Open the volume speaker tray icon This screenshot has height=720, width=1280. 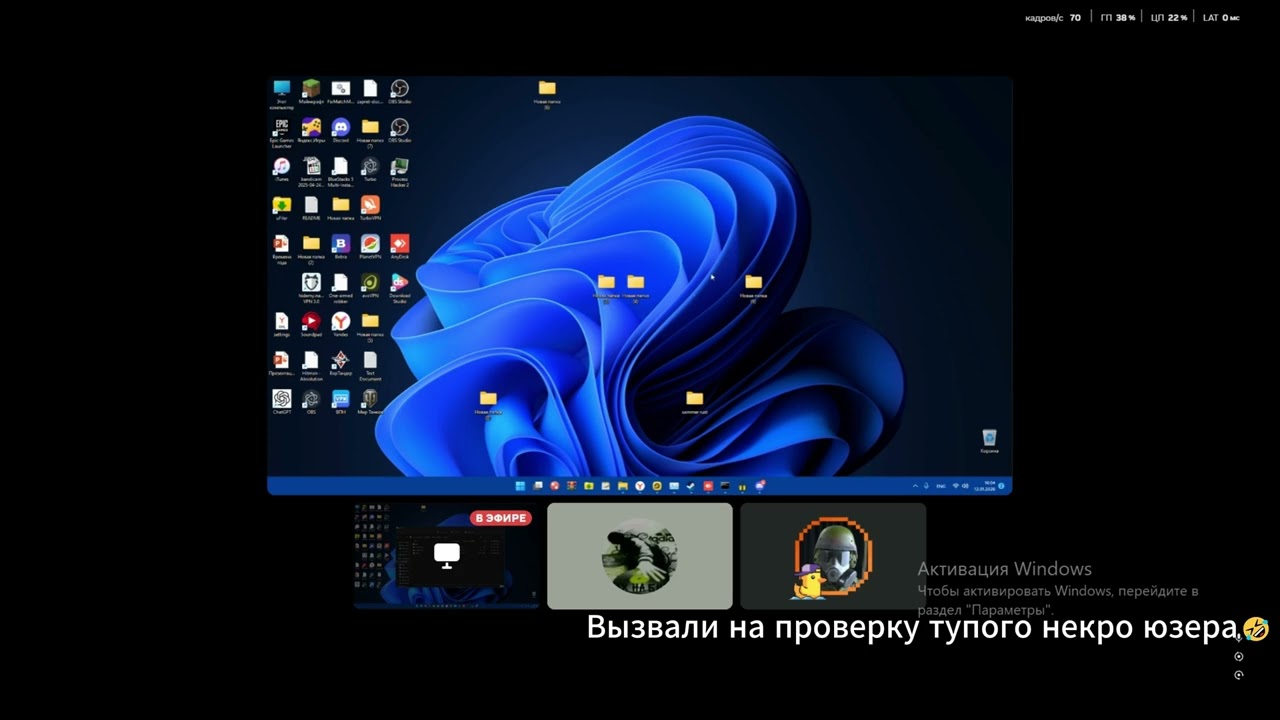tap(965, 486)
